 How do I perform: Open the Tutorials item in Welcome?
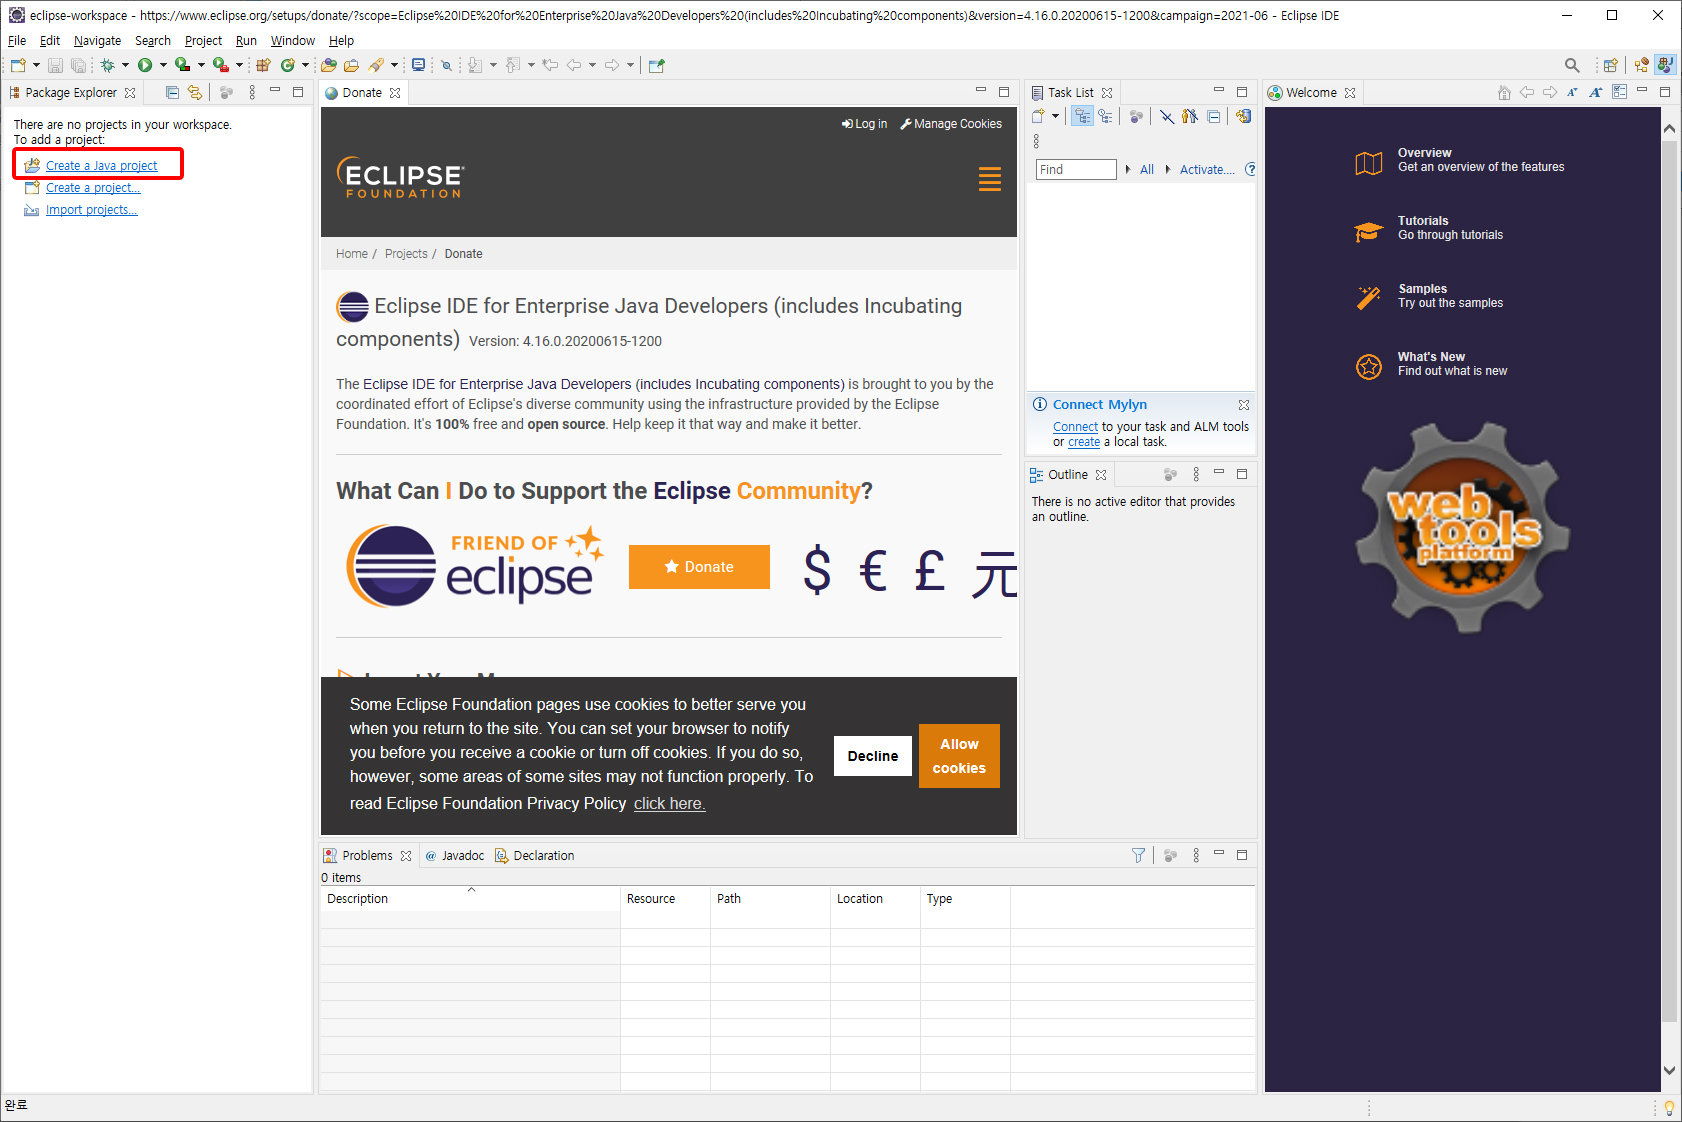(x=1429, y=228)
